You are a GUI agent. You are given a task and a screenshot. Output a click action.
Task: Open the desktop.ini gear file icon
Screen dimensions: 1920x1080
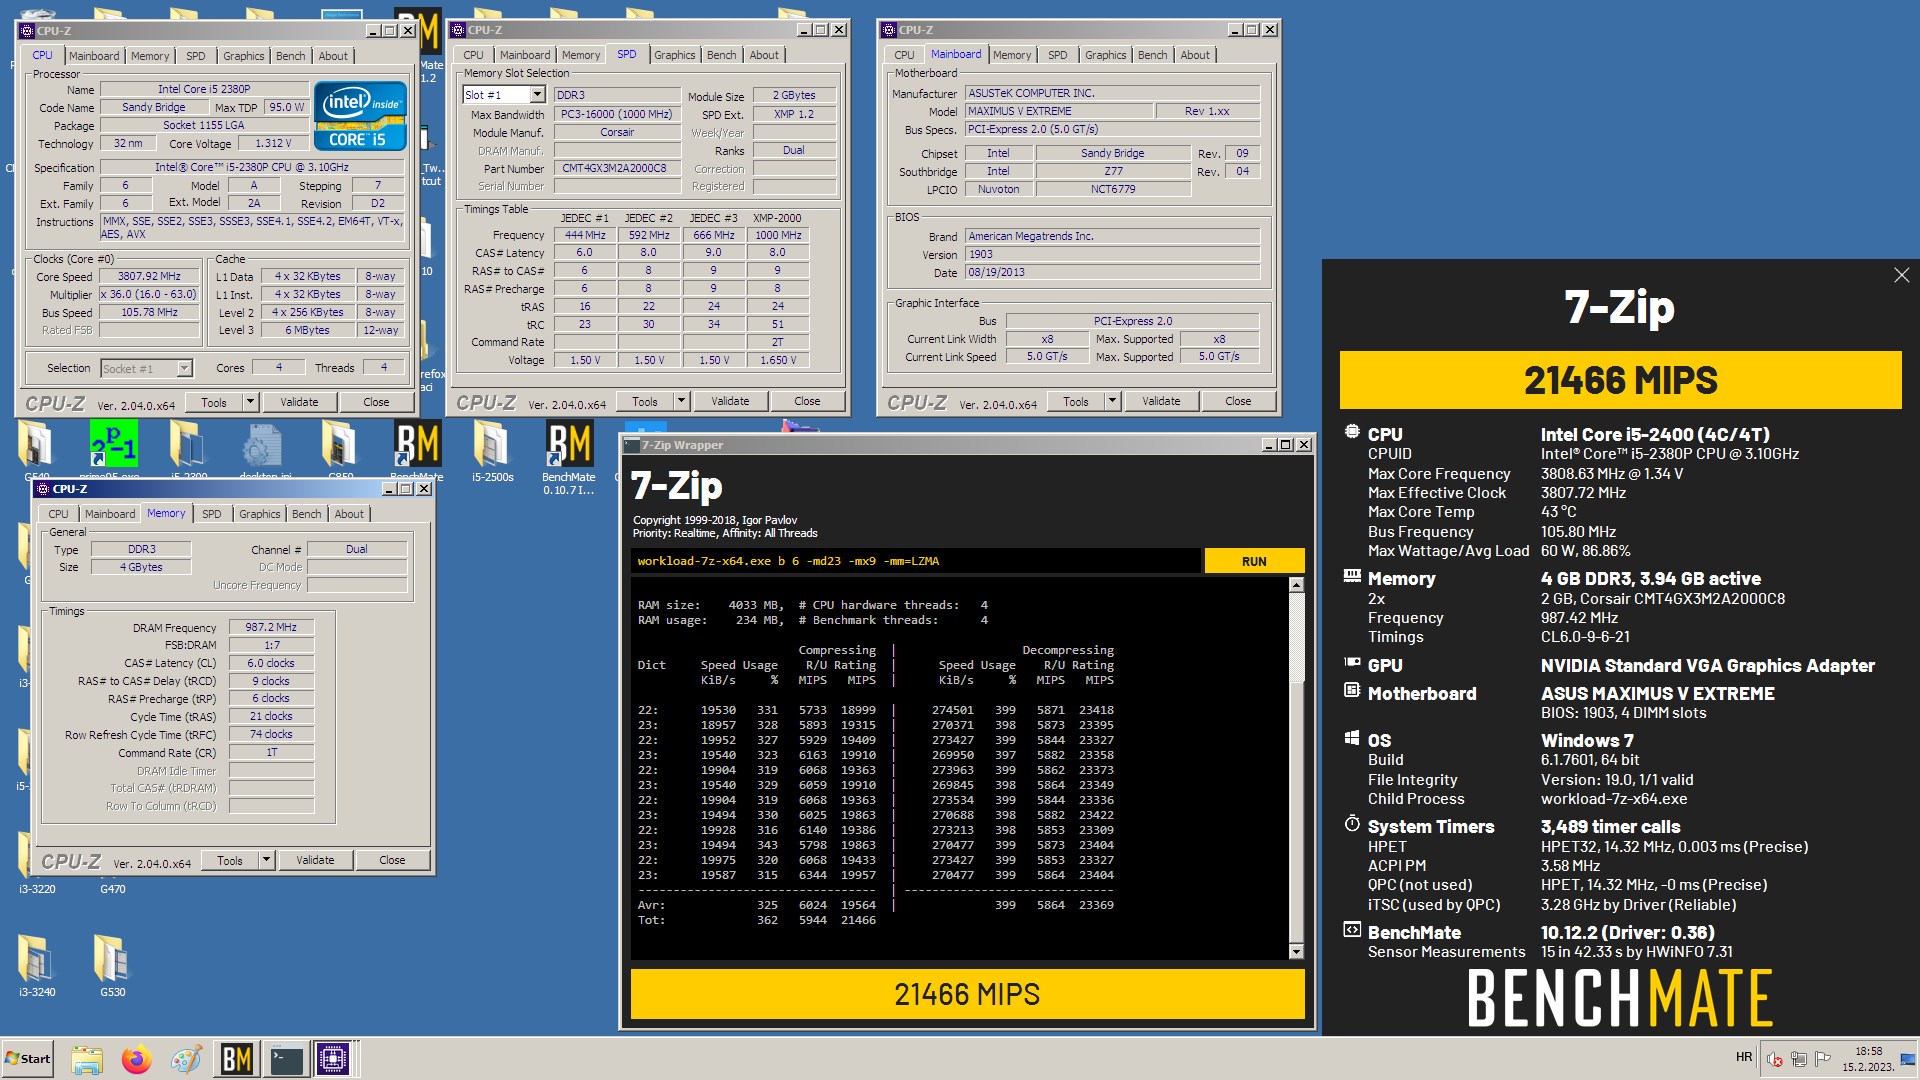pos(262,444)
